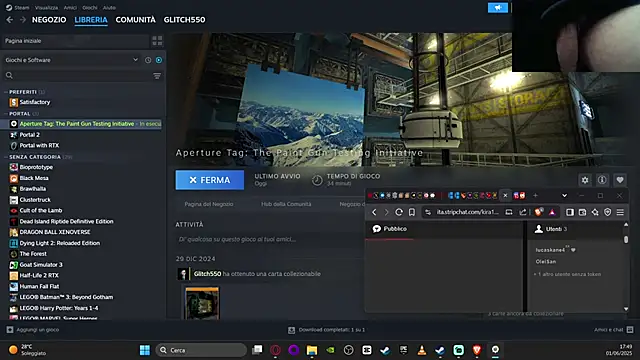Open Windows Start menu
The height and width of the screenshot is (360, 640).
coord(144,350)
